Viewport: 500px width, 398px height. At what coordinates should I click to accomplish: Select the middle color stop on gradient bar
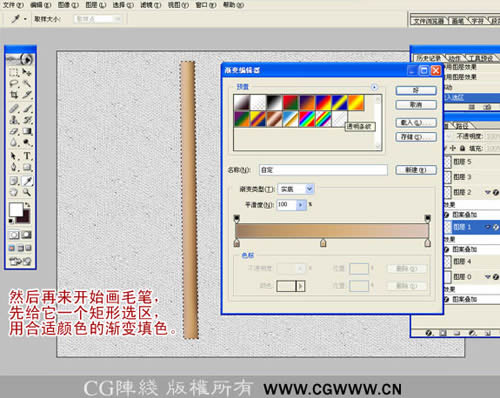coord(323,243)
